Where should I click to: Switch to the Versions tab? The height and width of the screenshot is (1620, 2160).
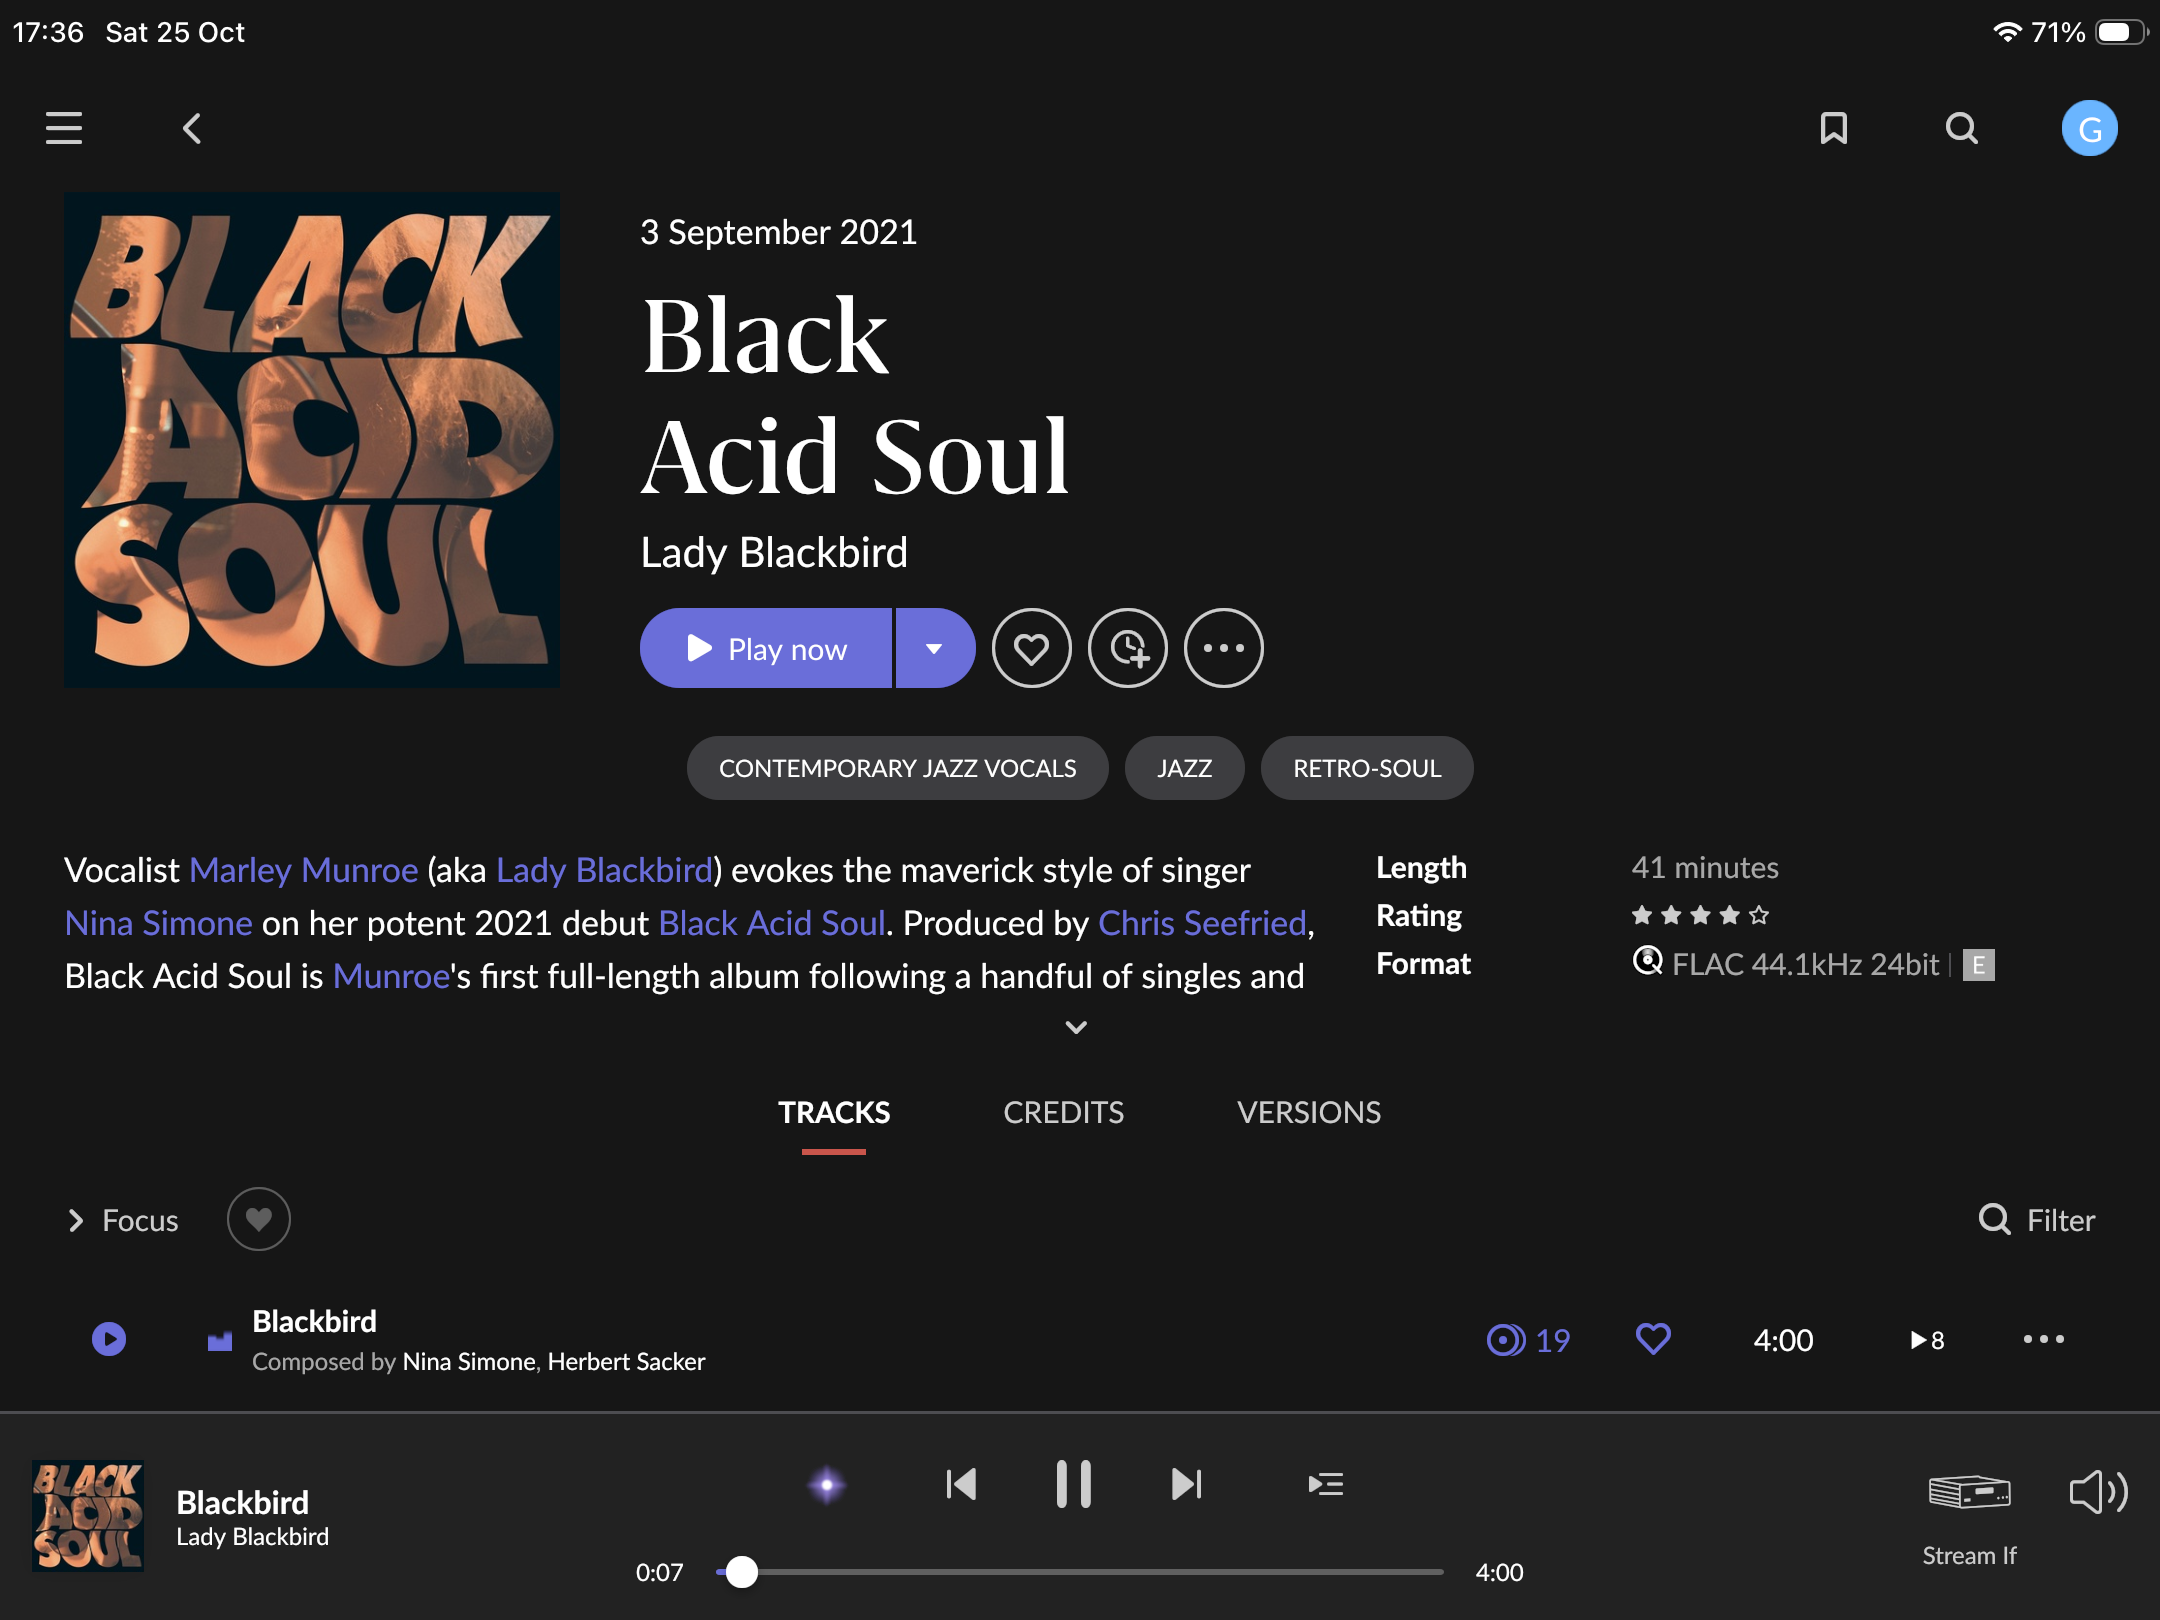(x=1308, y=1112)
